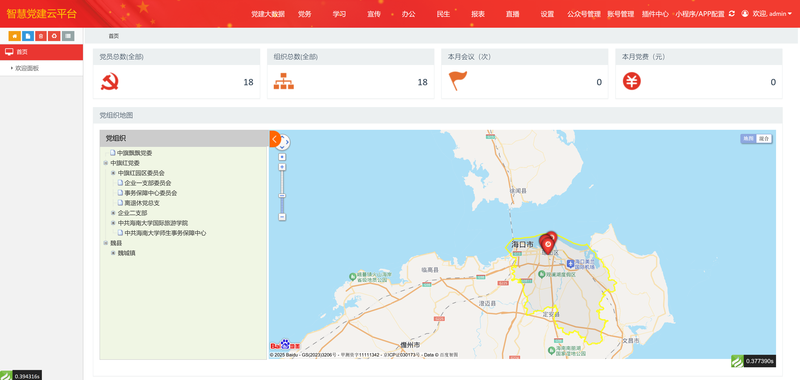The width and height of the screenshot is (800, 380).
Task: Open the 民生 menu
Action: tap(443, 14)
